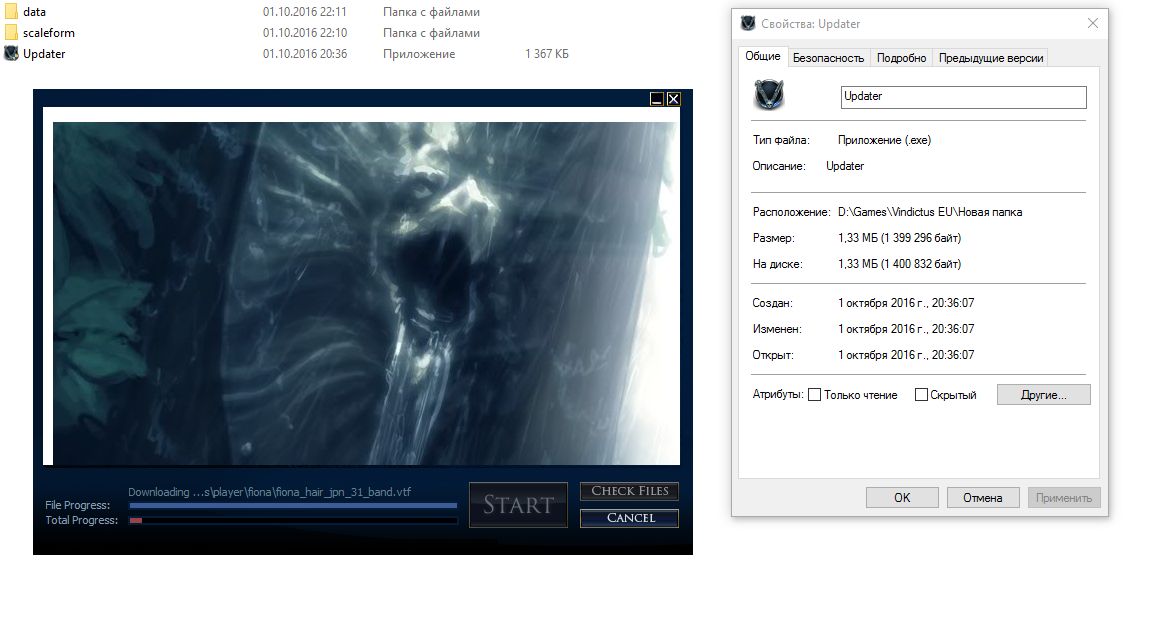Click the file type Приложение (.exe)

884,140
